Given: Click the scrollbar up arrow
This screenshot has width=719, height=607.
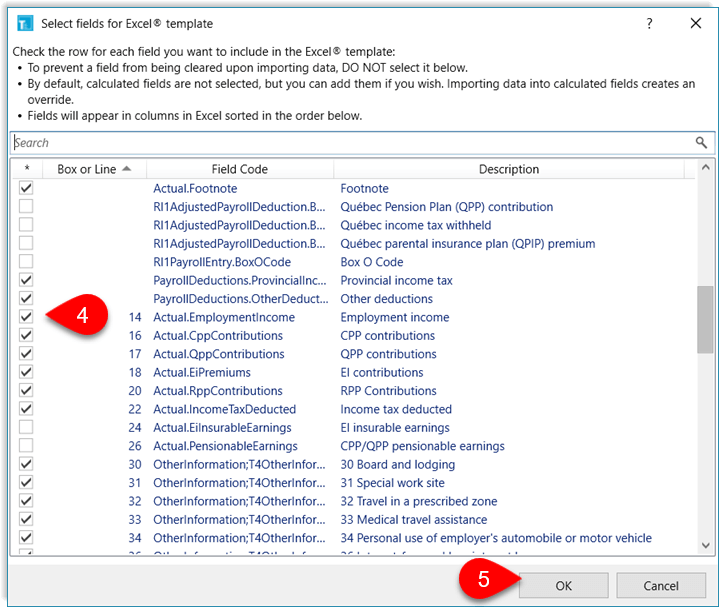Looking at the screenshot, I should (706, 168).
